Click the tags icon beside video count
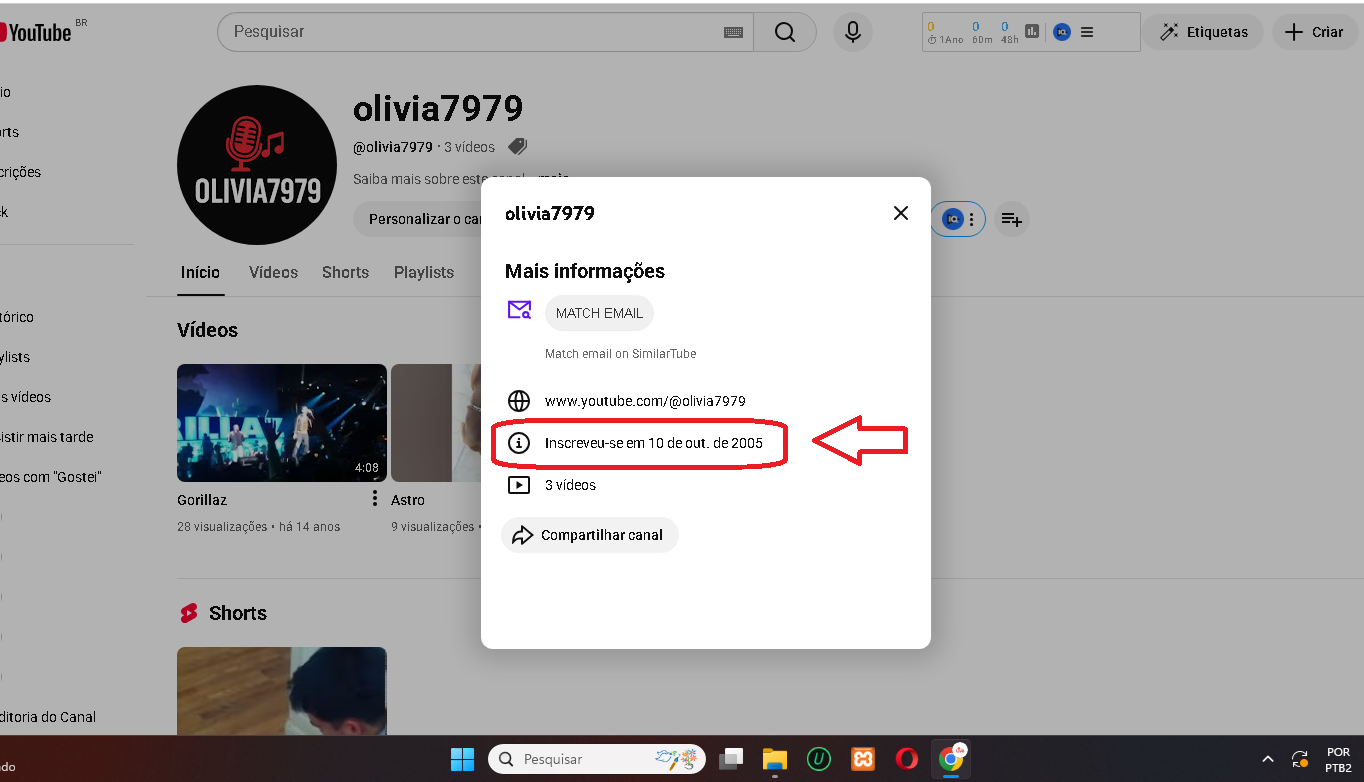The image size is (1364, 782). [517, 147]
